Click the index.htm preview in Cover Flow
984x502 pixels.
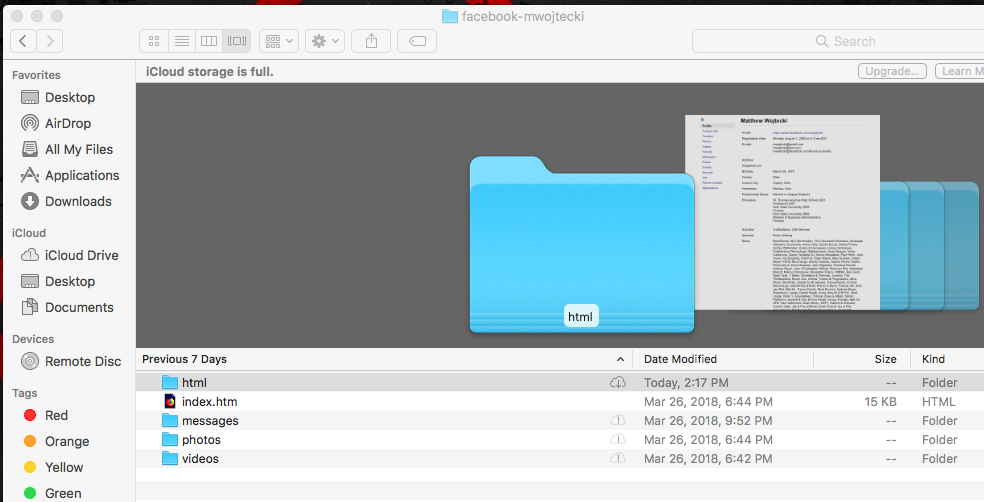pyautogui.click(x=783, y=212)
